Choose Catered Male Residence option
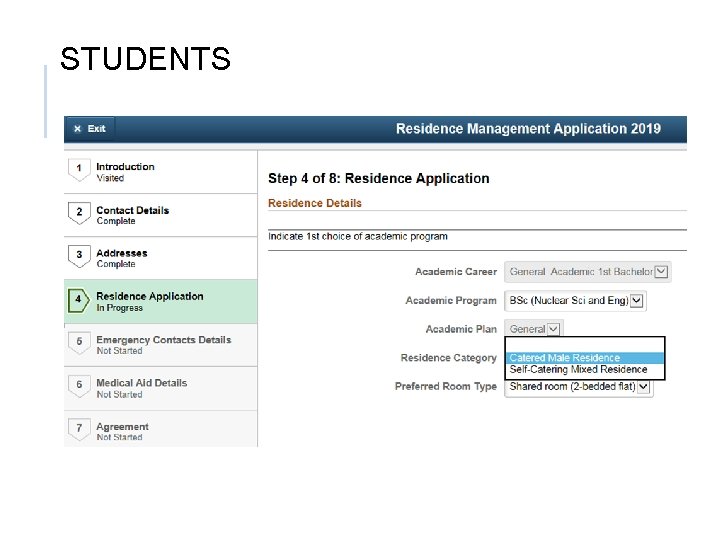720x540 pixels. 585,358
